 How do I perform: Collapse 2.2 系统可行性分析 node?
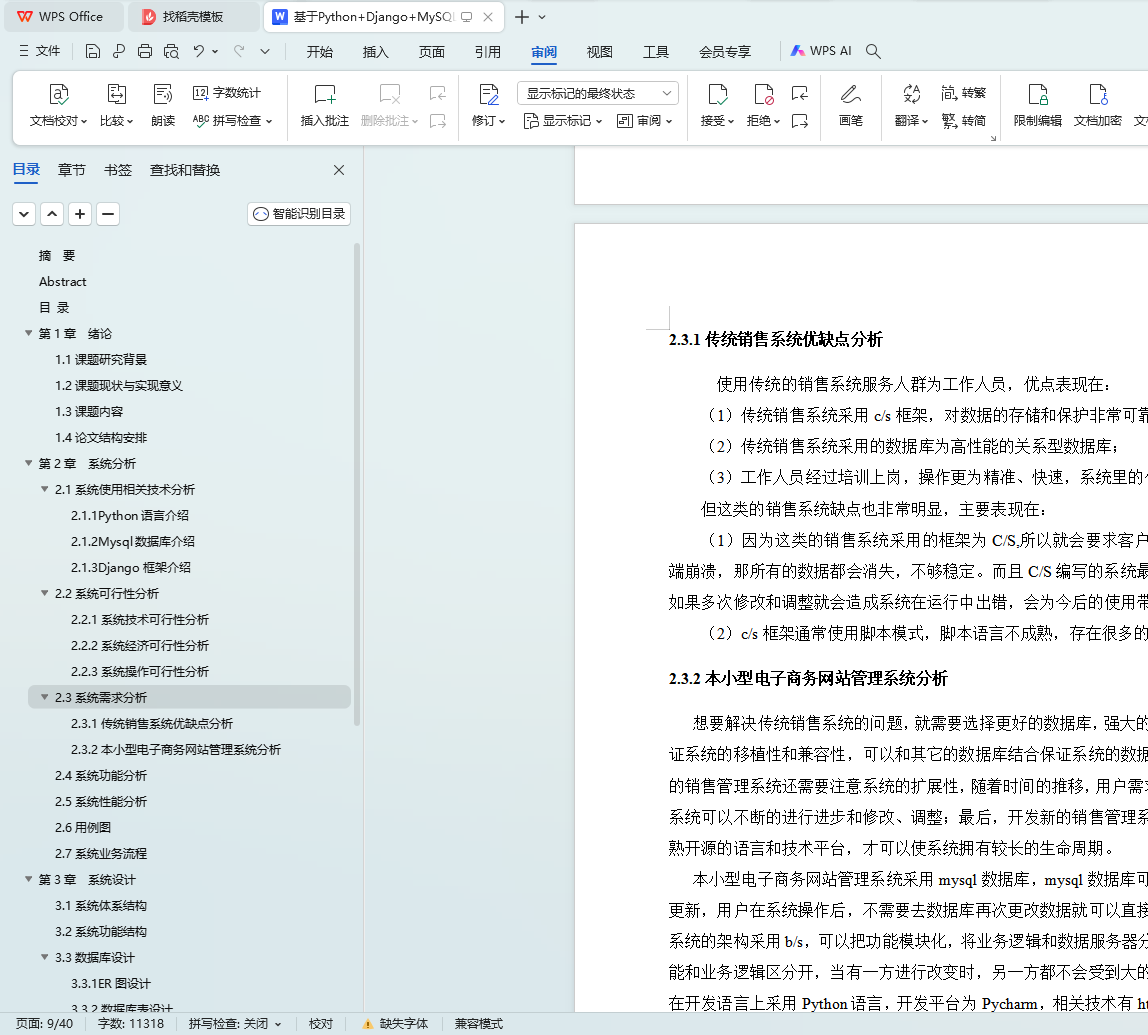[x=45, y=593]
